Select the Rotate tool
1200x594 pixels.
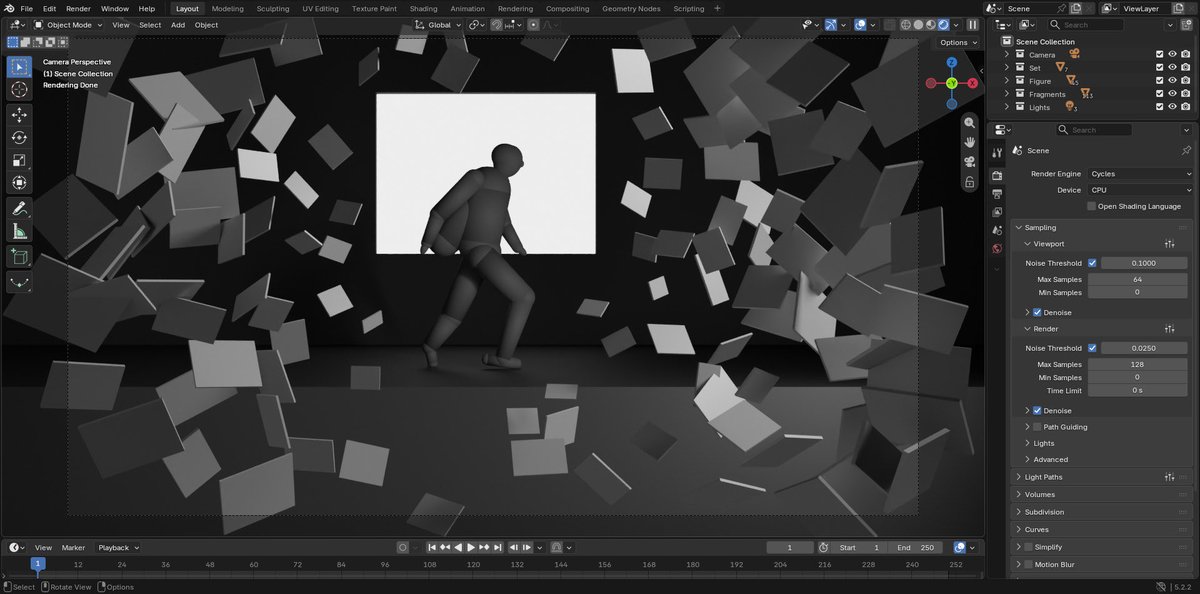(x=19, y=138)
